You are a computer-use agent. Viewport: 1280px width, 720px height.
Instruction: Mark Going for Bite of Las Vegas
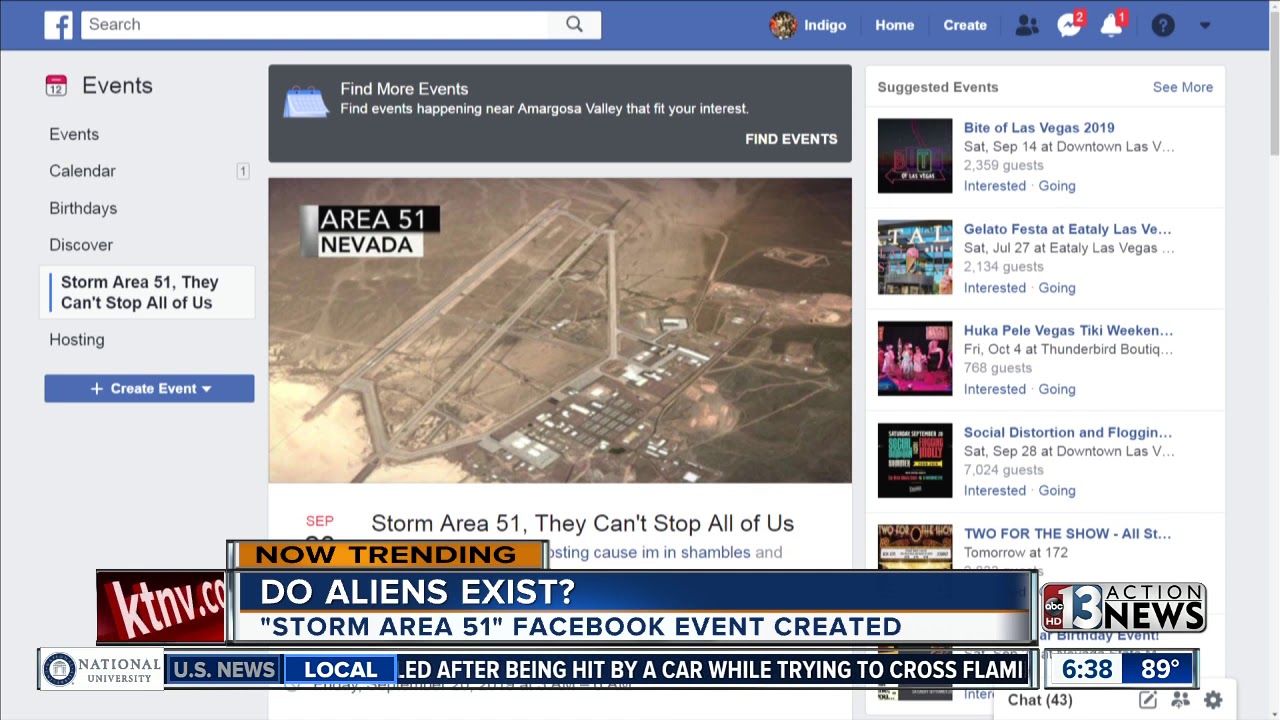click(1057, 186)
